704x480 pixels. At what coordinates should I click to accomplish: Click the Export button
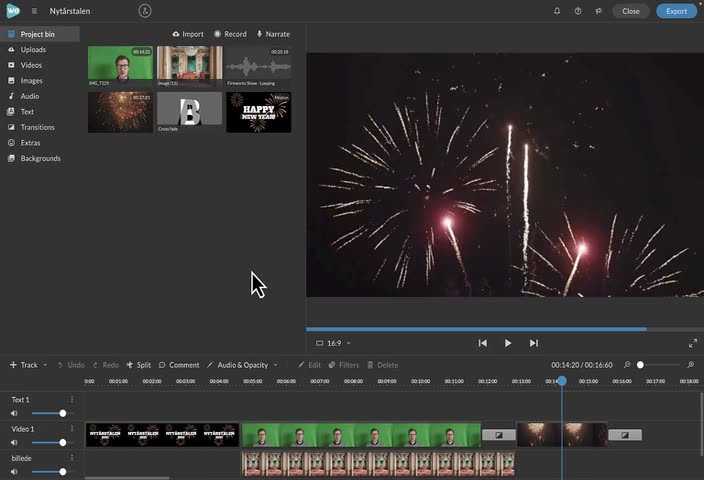(x=676, y=11)
